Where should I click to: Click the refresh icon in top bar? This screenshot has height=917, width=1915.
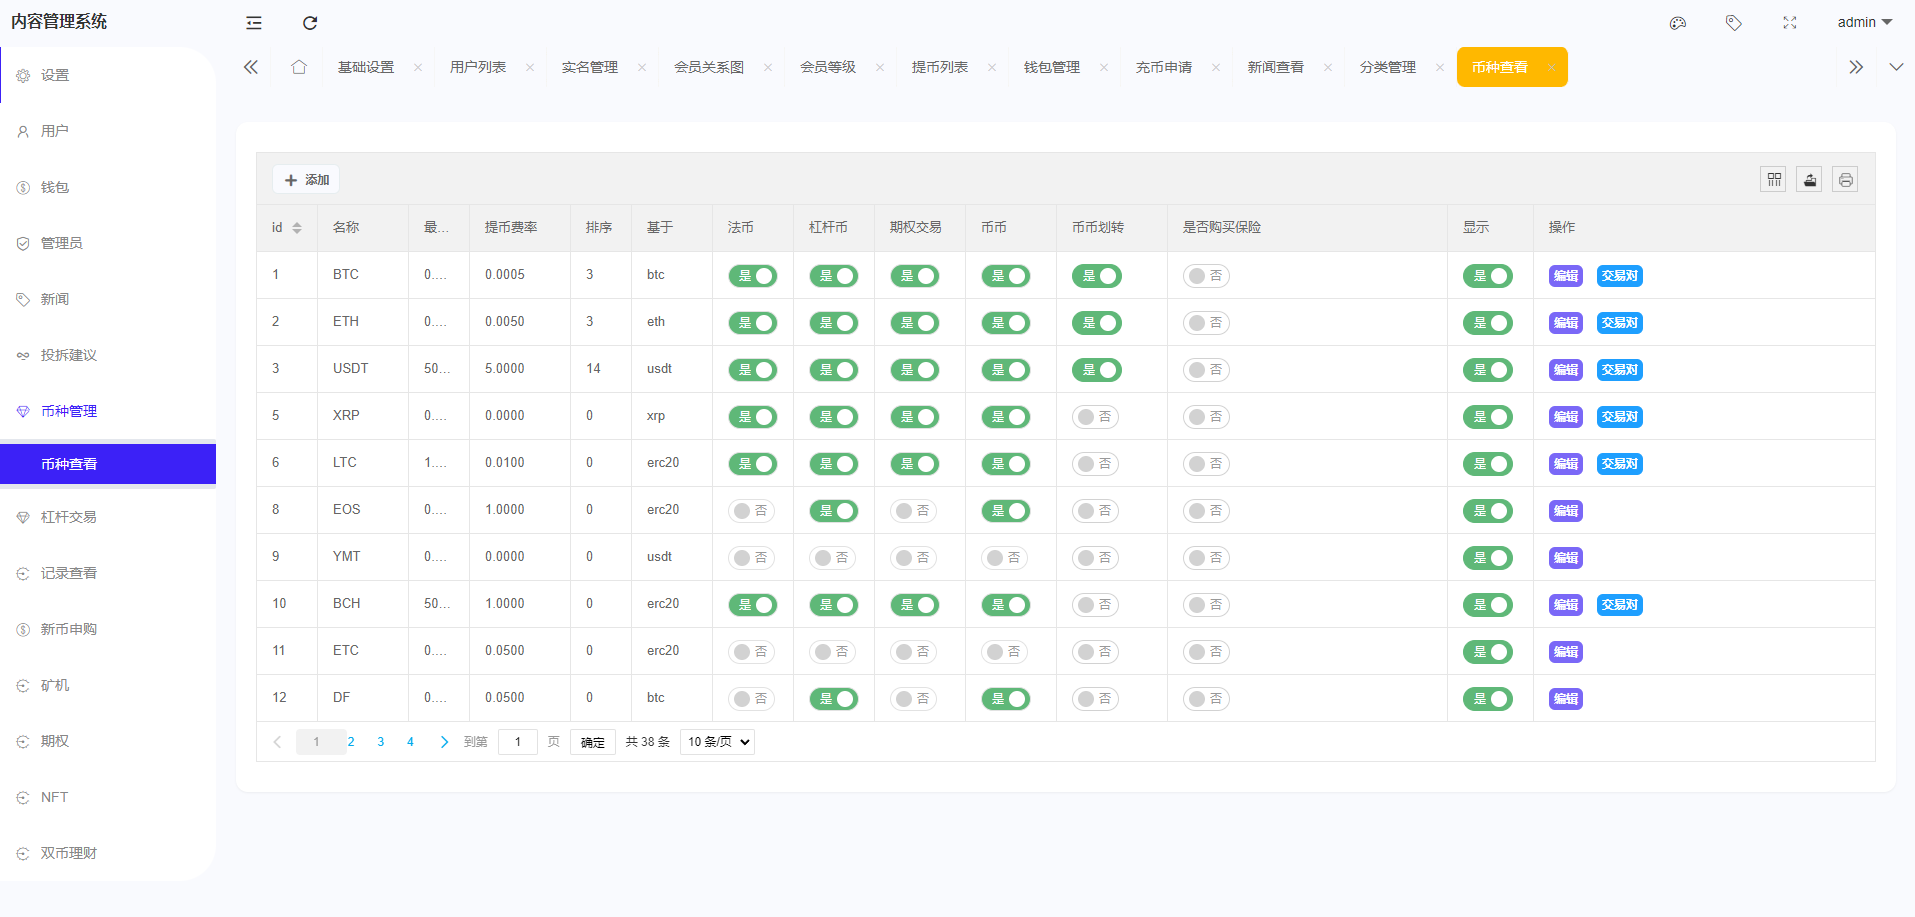[310, 23]
